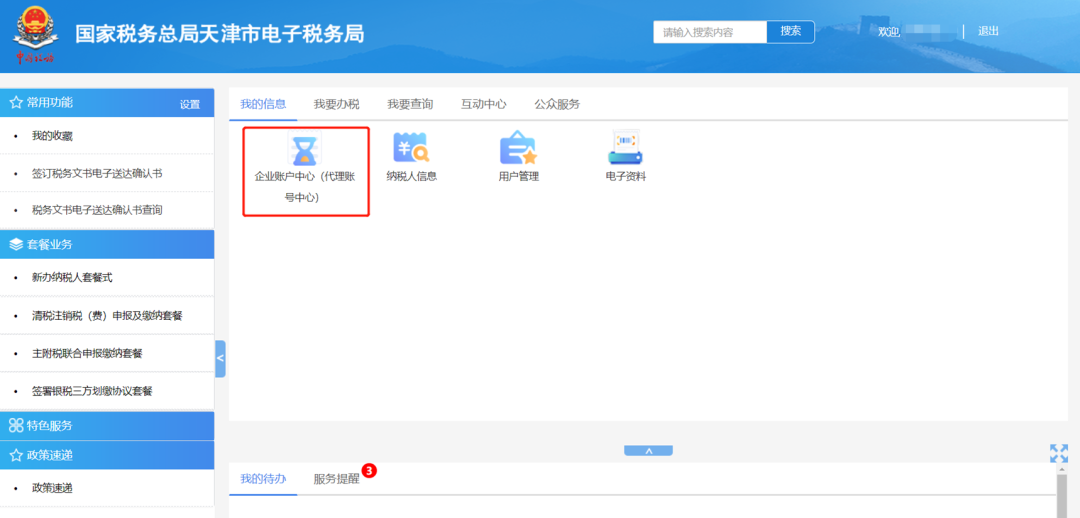
Task: Click the 退出 logout link
Action: click(988, 32)
